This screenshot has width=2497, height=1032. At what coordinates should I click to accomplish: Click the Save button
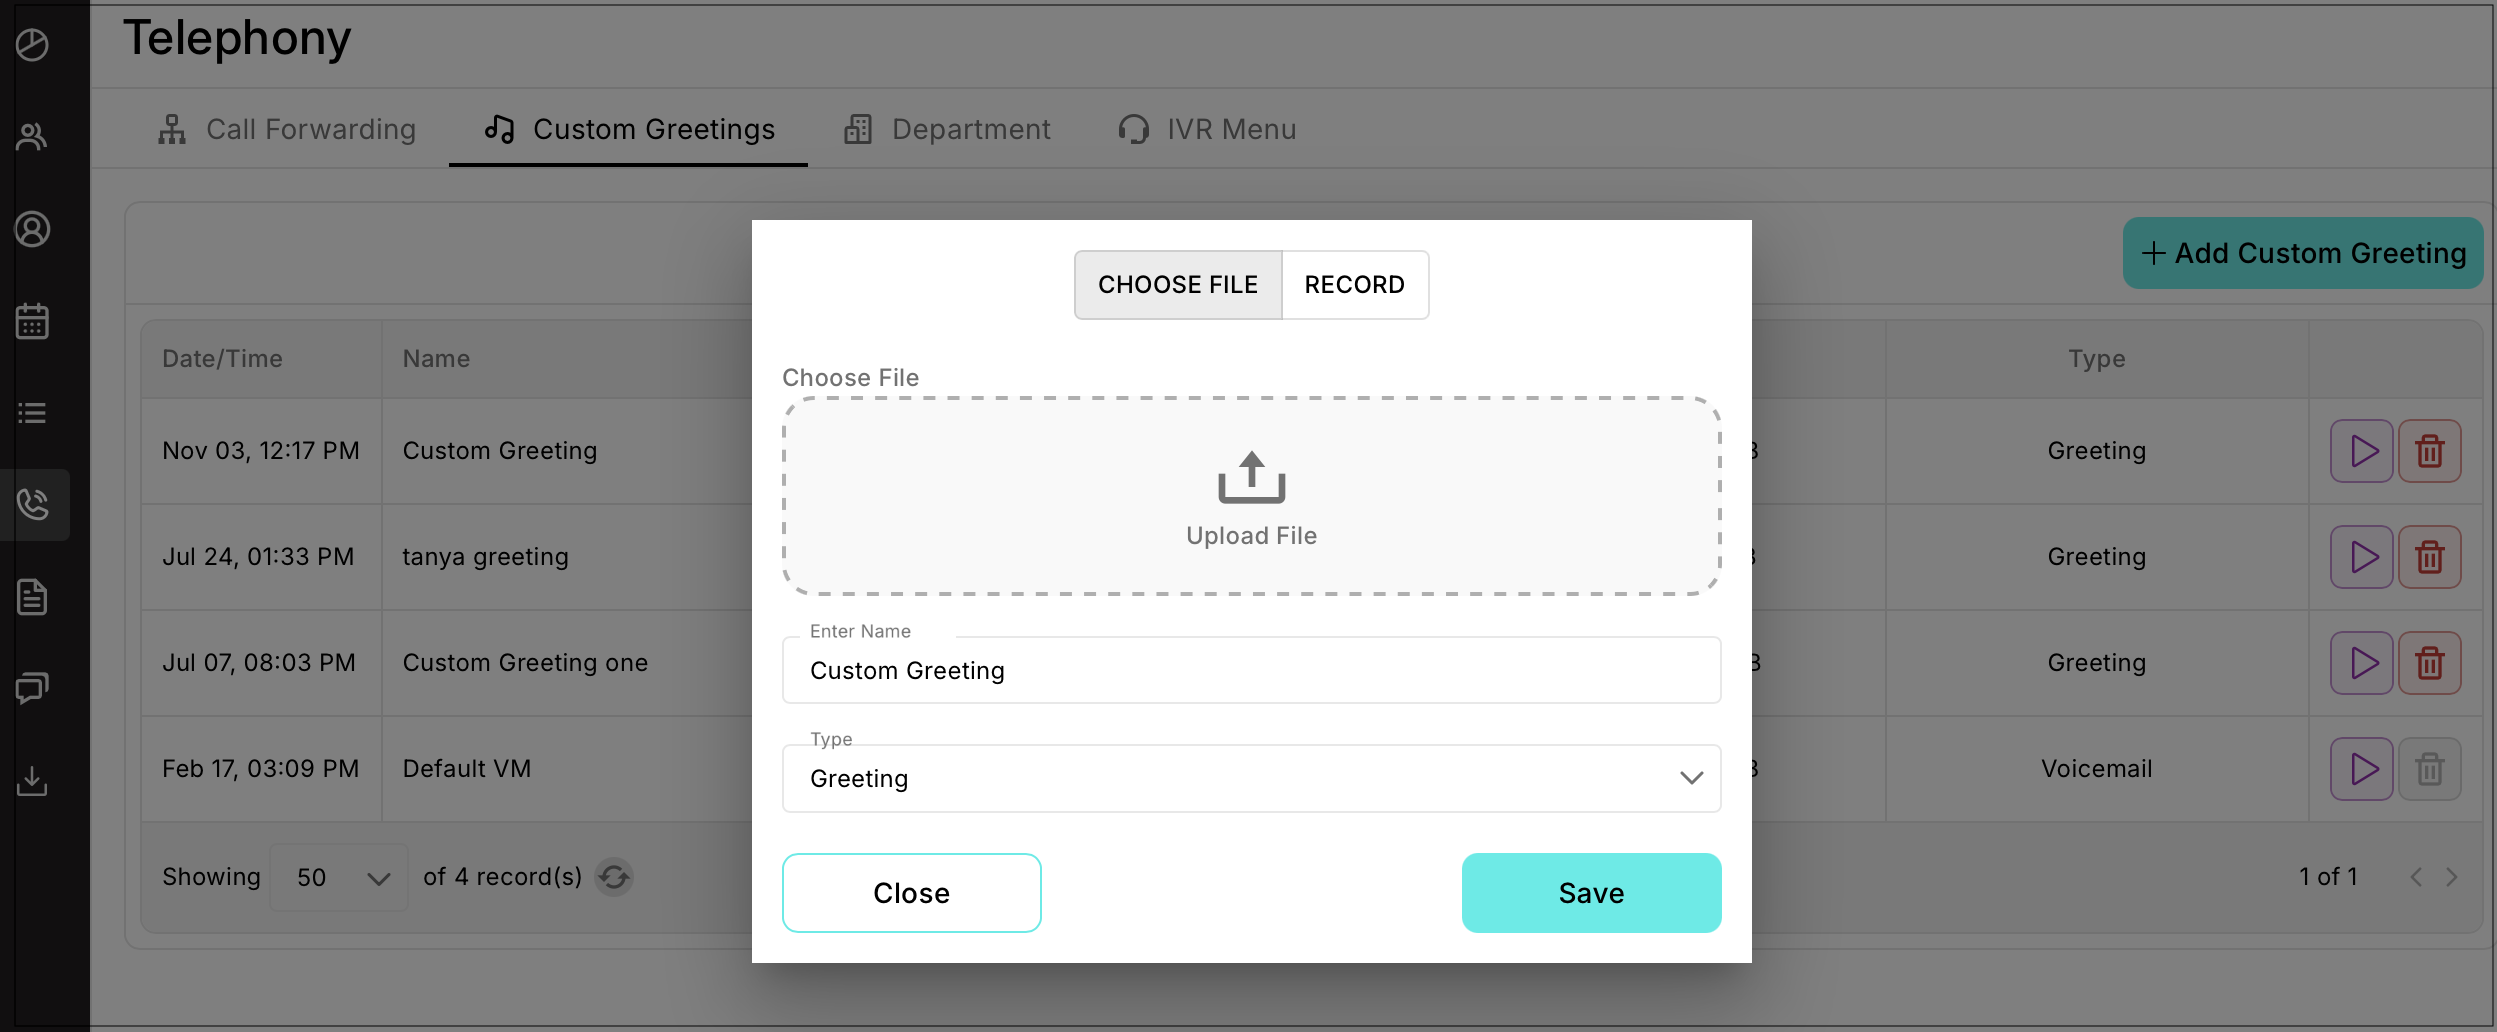coord(1590,893)
